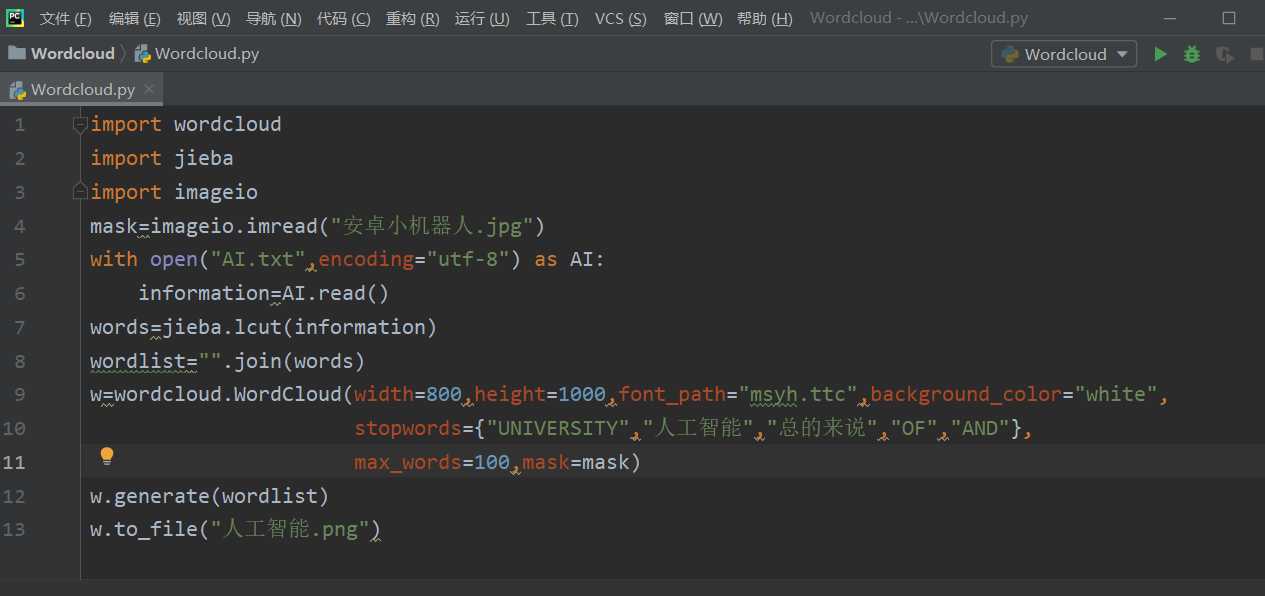Open the 视图 (V) menu

203,19
